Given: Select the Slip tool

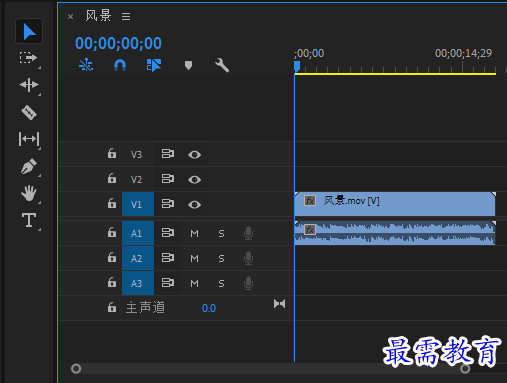Looking at the screenshot, I should (29, 139).
